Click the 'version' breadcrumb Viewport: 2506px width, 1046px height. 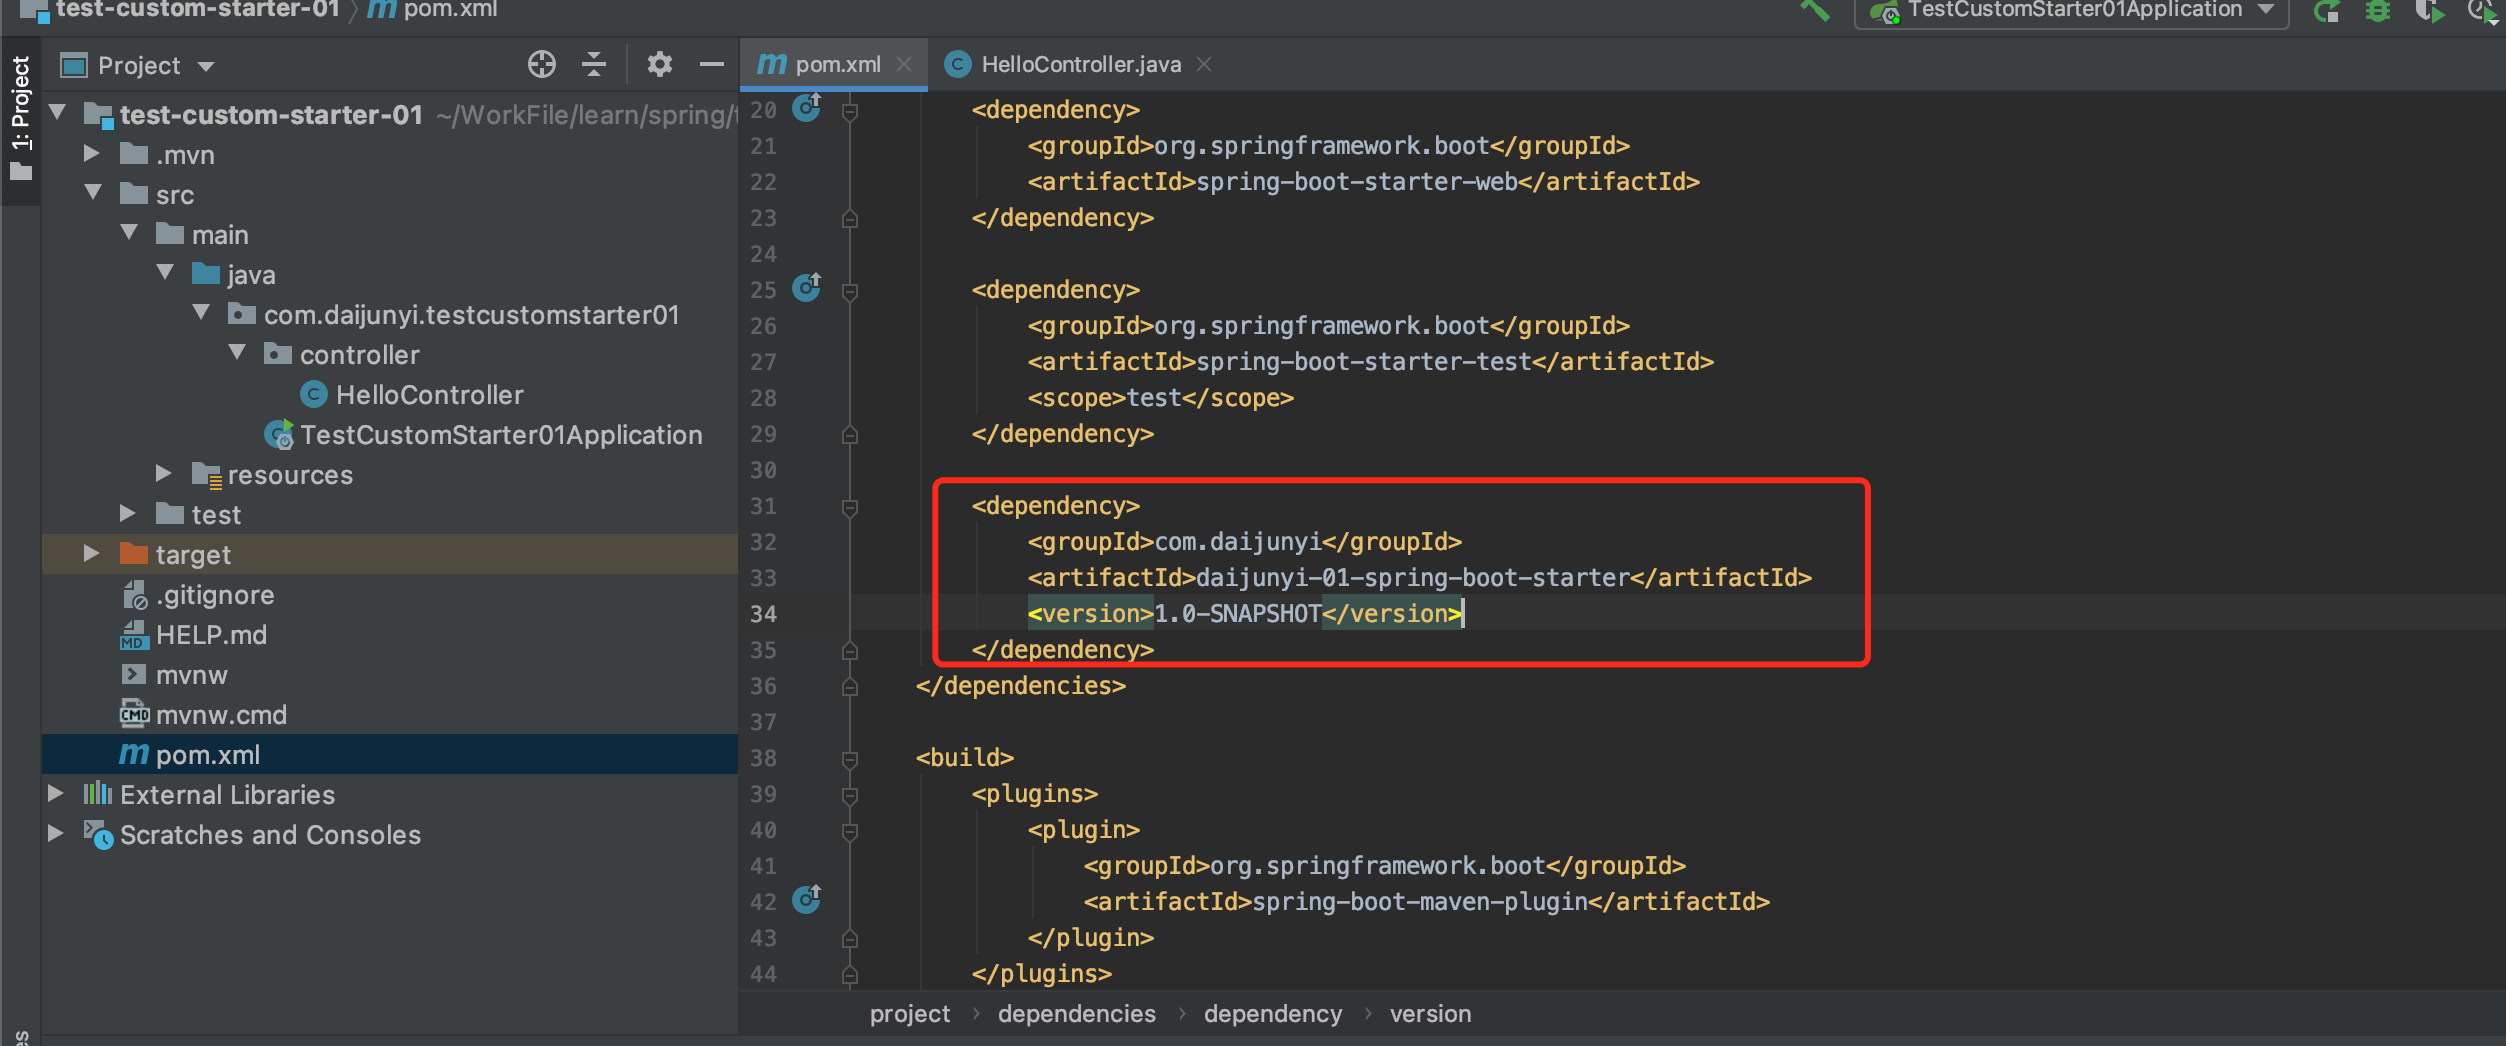pos(1430,1014)
